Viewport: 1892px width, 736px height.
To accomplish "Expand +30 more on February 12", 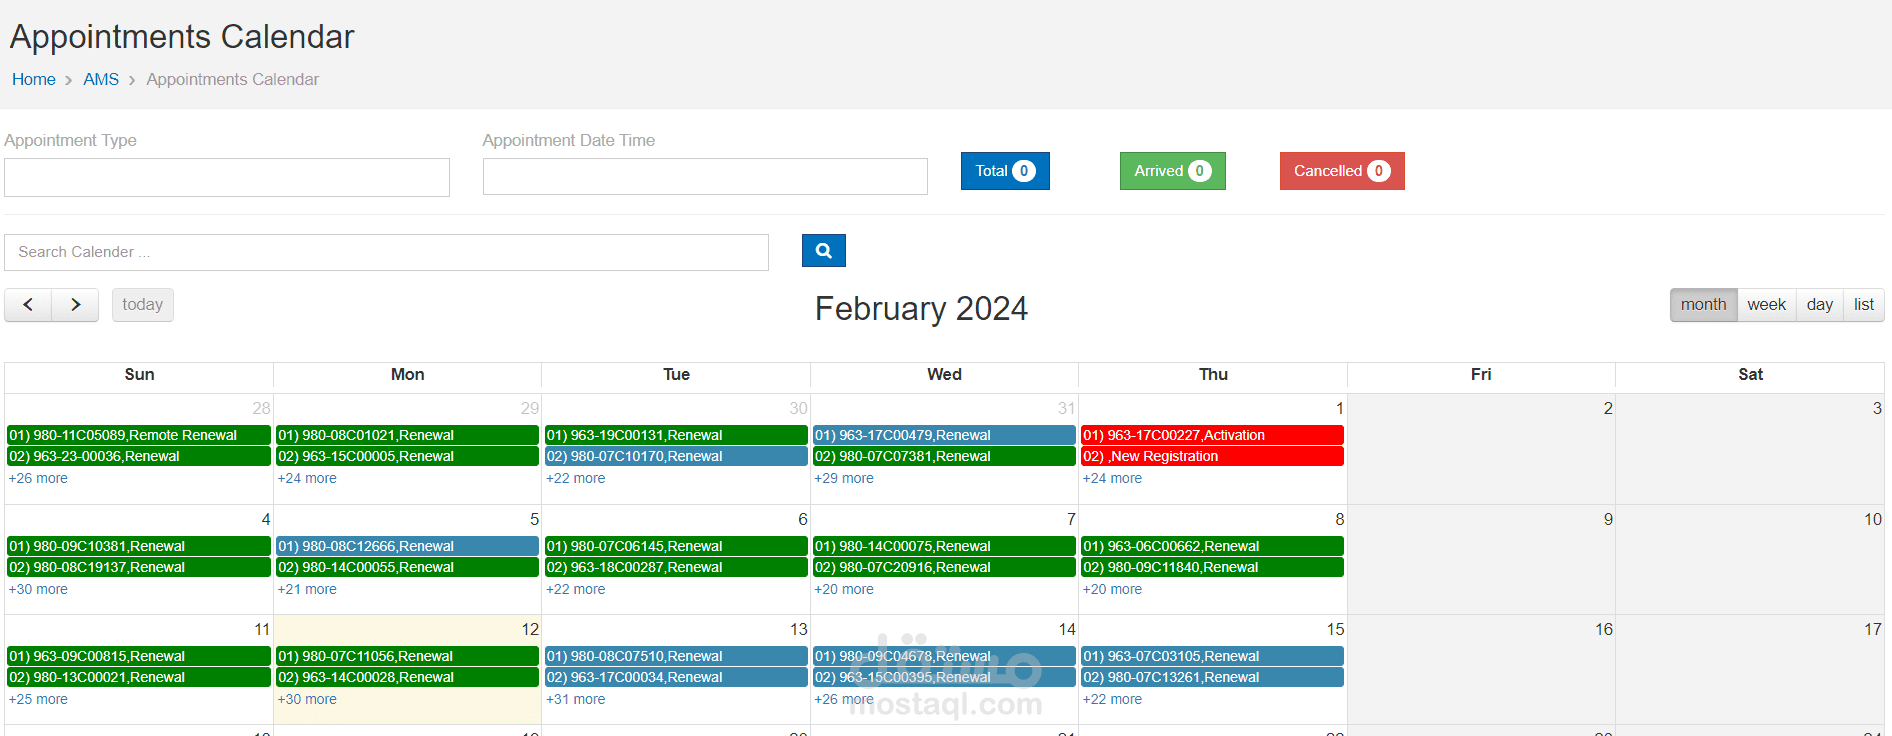I will (307, 699).
